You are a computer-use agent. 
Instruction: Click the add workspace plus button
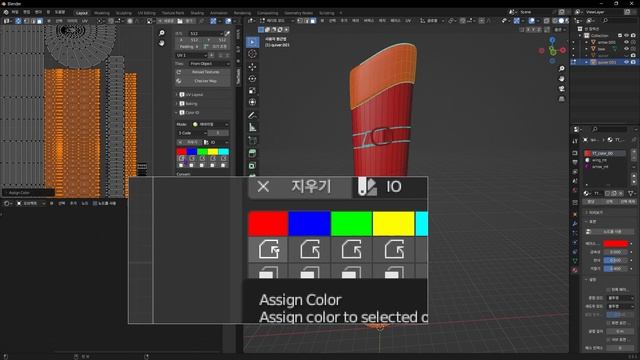pyautogui.click(x=341, y=13)
